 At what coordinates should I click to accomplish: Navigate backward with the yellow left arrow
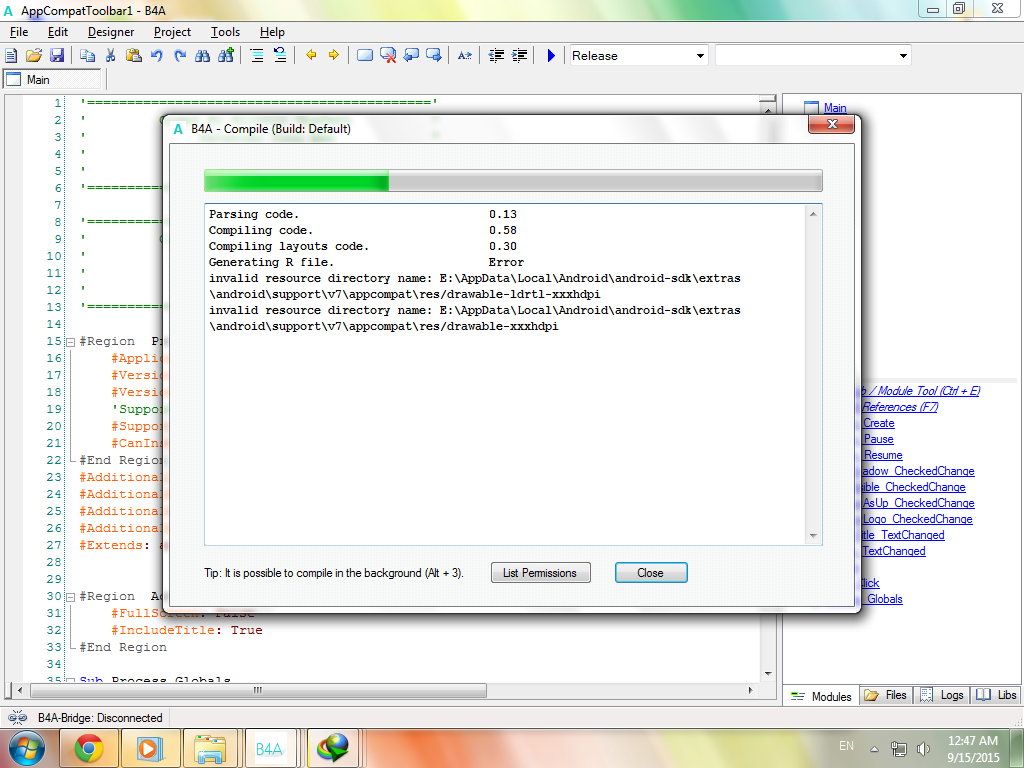311,56
